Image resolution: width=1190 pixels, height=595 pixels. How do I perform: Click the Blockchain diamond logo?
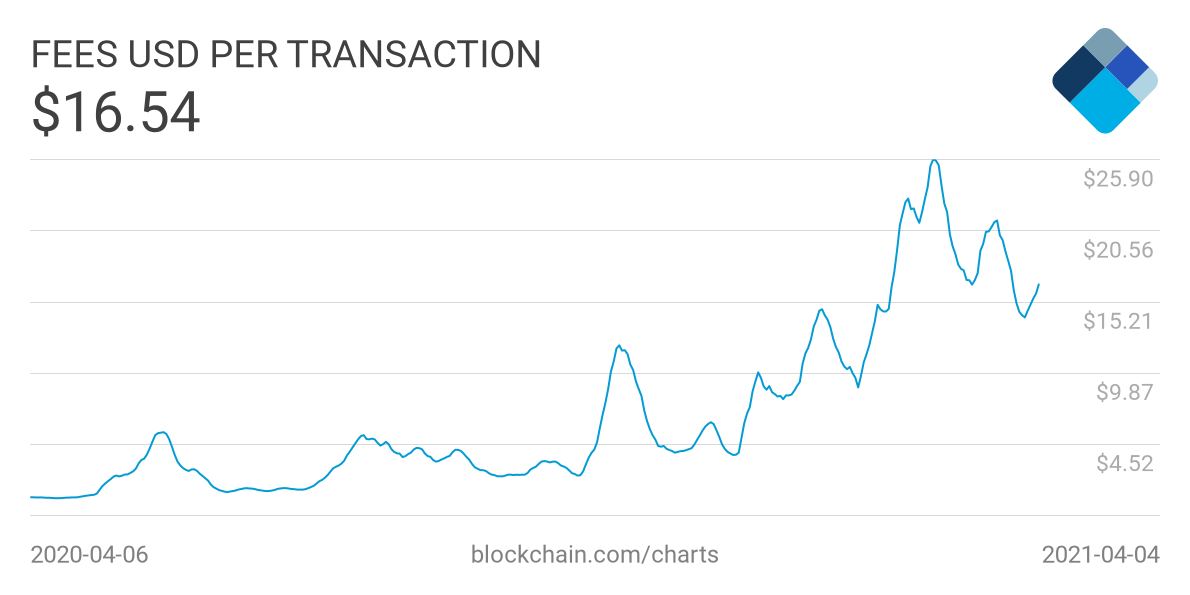pyautogui.click(x=1105, y=81)
